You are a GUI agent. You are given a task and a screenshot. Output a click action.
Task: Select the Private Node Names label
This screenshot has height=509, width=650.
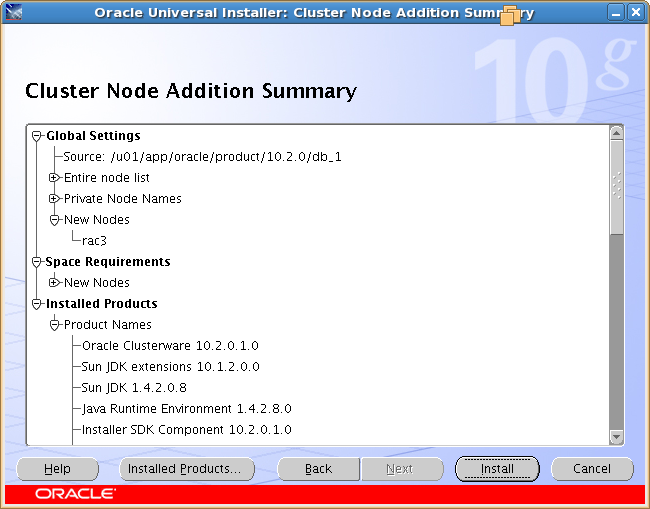click(x=123, y=199)
